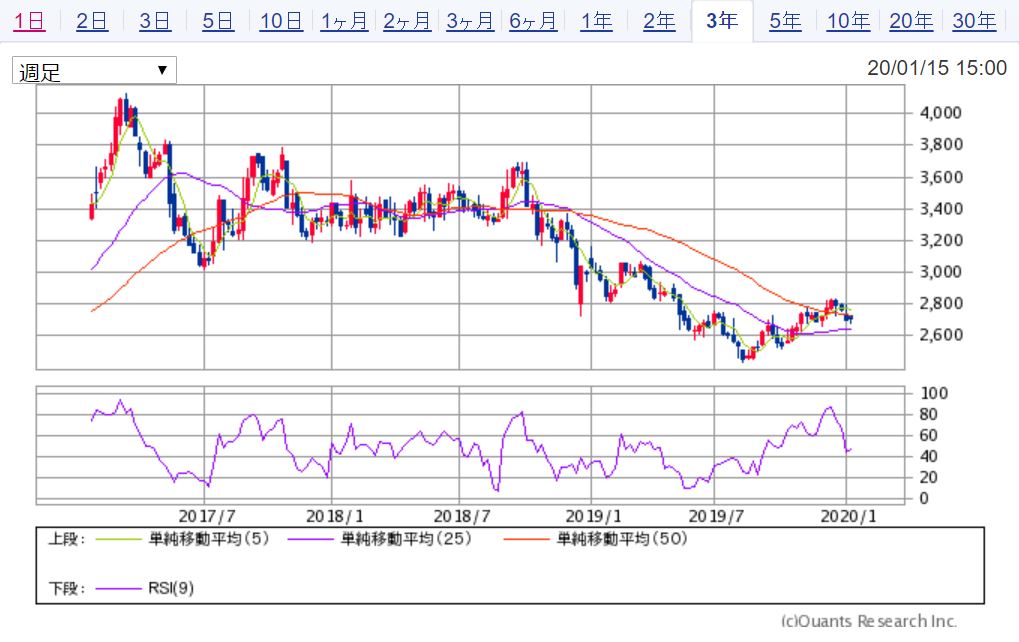Click the 上段: legend label

point(67,539)
